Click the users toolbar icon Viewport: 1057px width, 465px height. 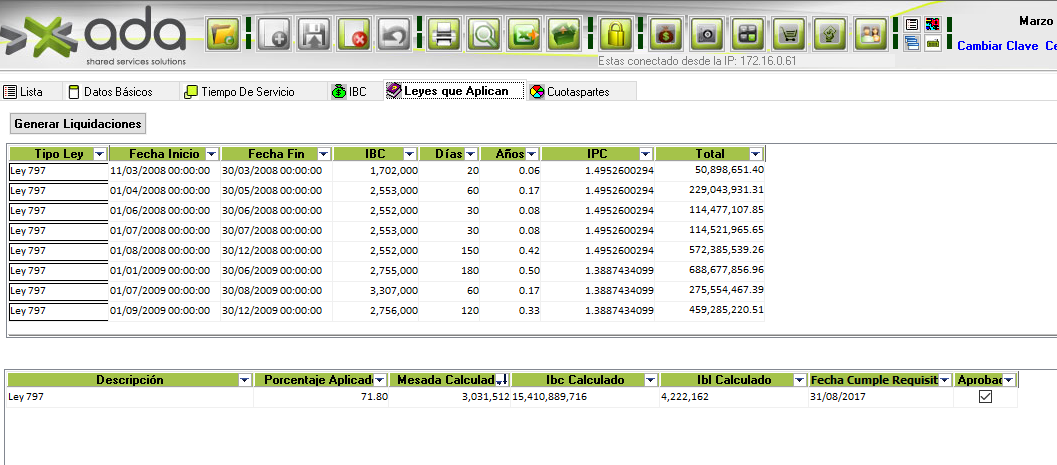(871, 35)
